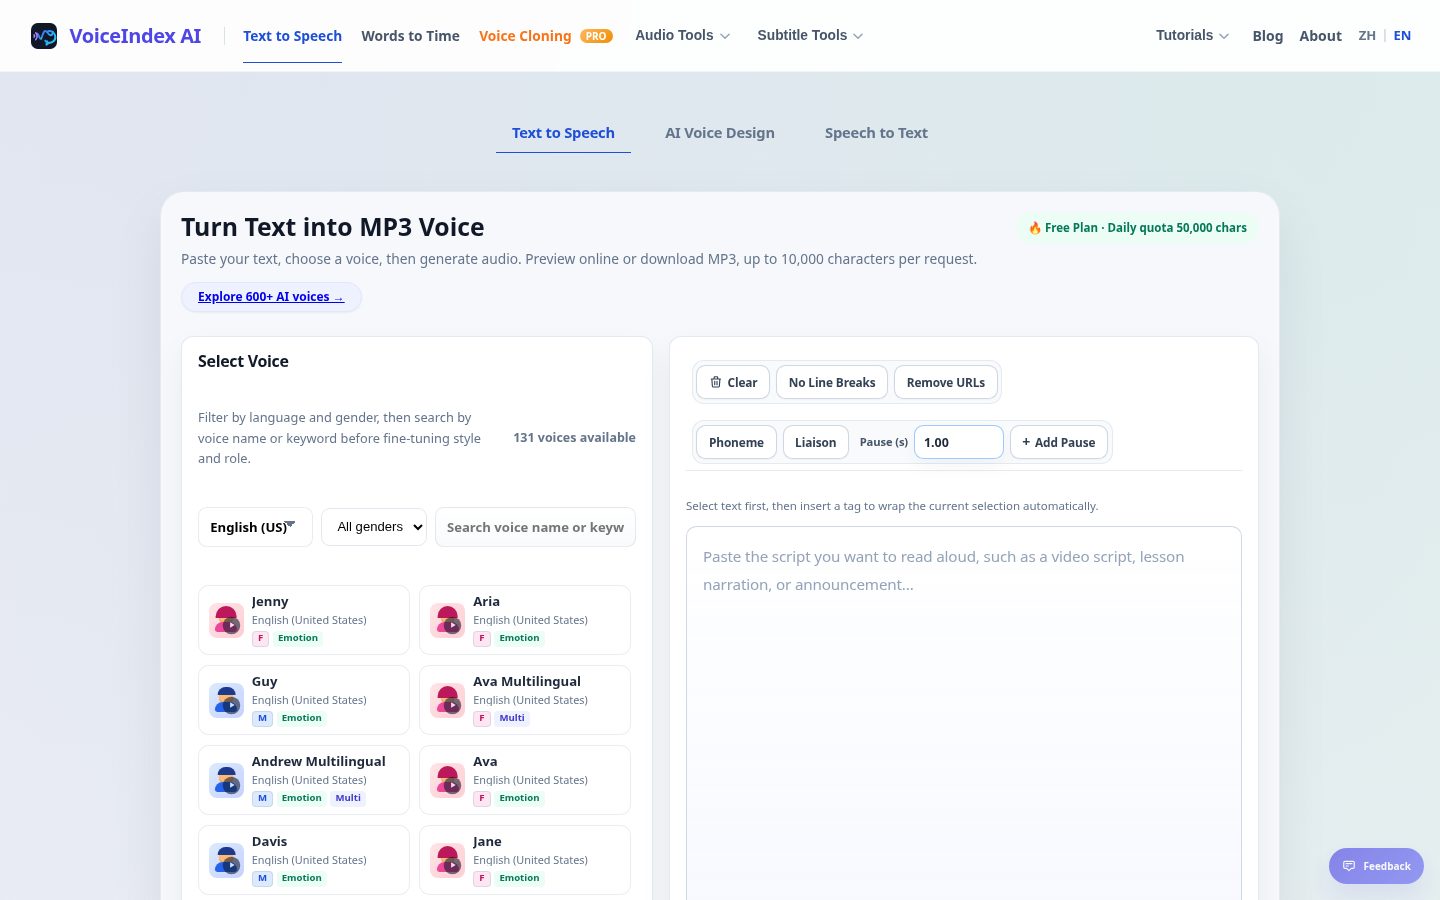1440x900 pixels.
Task: Switch language to ZH
Action: tap(1367, 35)
